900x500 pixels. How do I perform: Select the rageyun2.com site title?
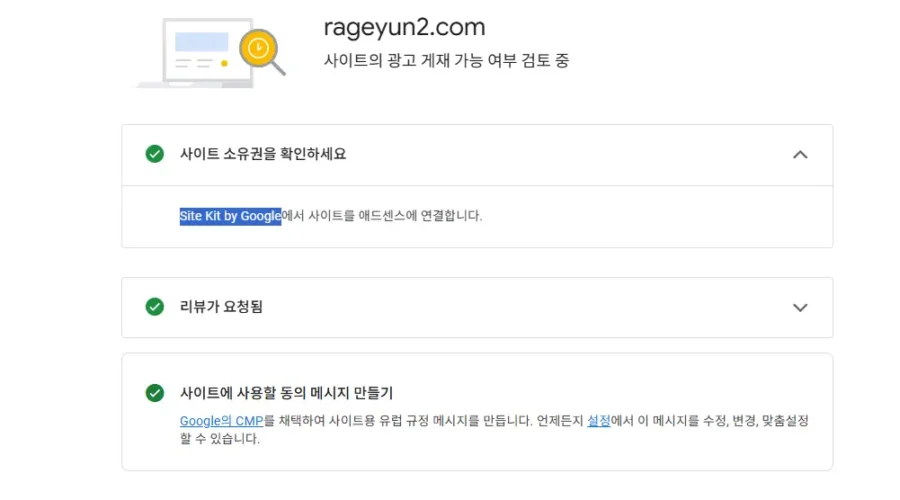click(x=405, y=27)
